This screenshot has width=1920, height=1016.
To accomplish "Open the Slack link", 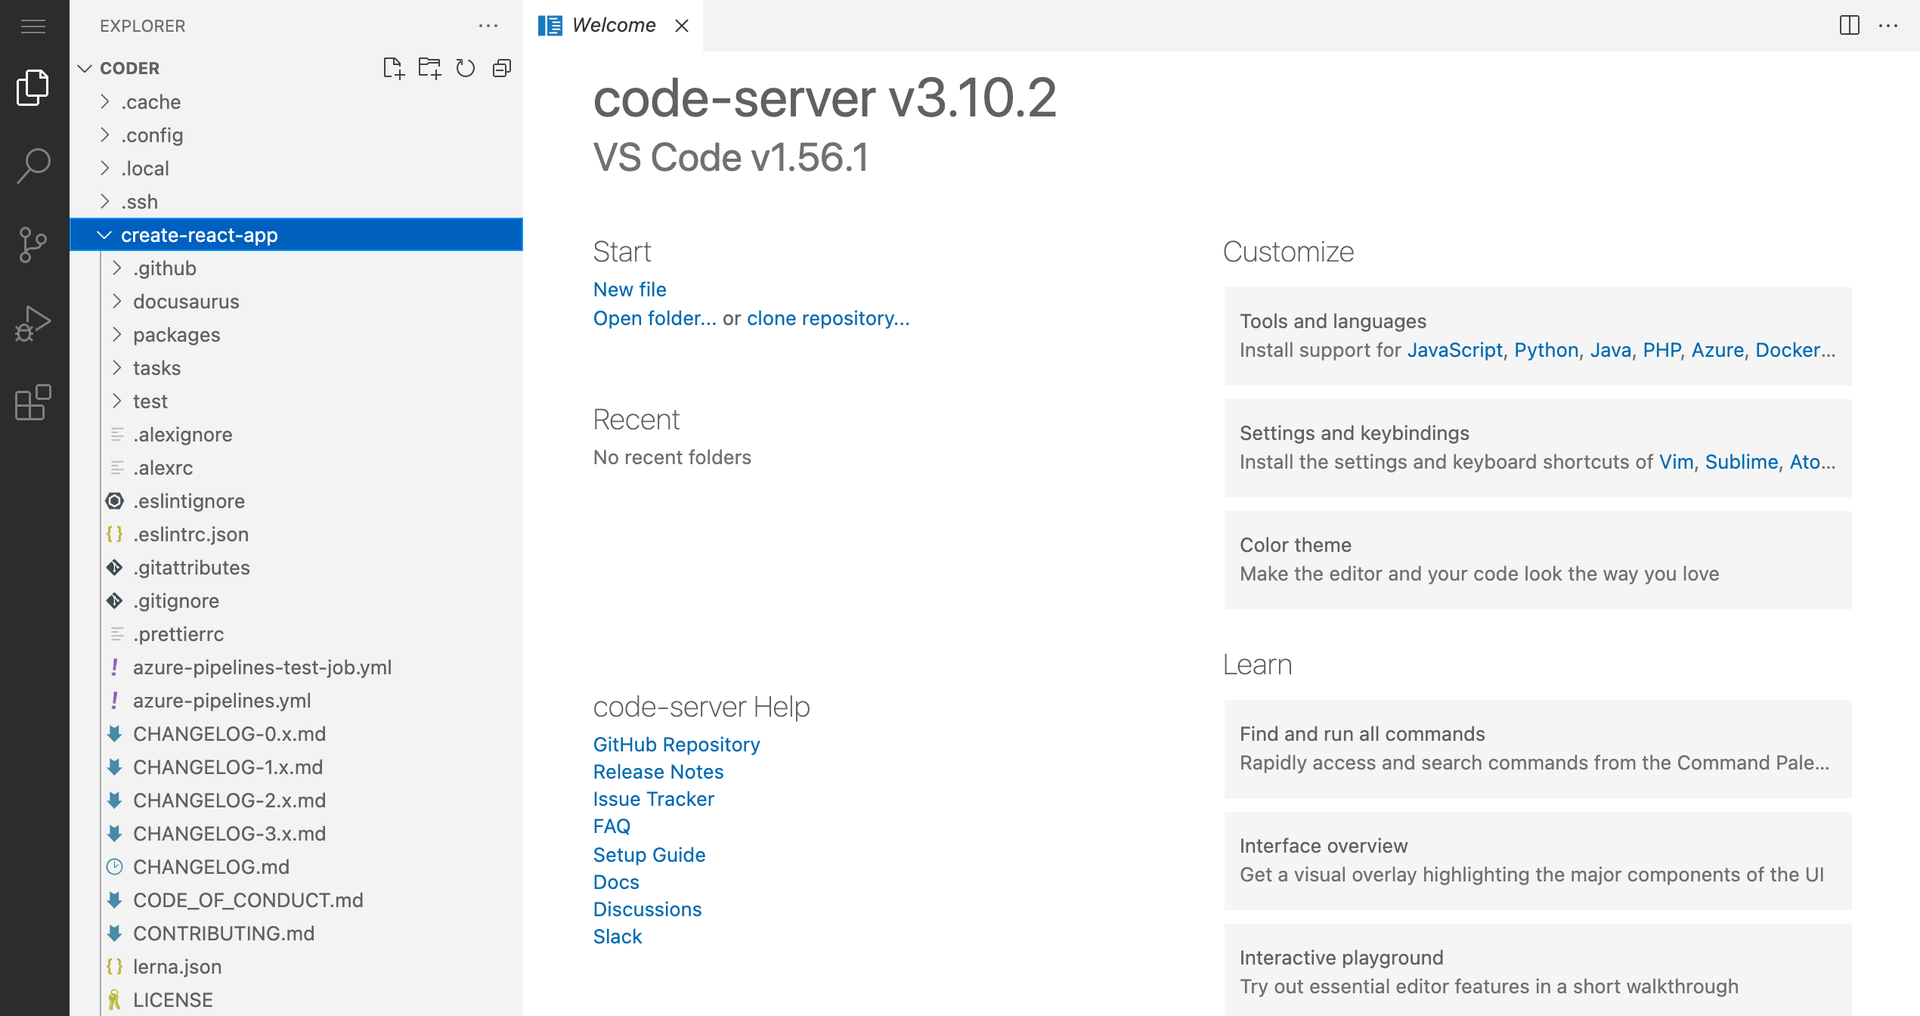I will 617,937.
